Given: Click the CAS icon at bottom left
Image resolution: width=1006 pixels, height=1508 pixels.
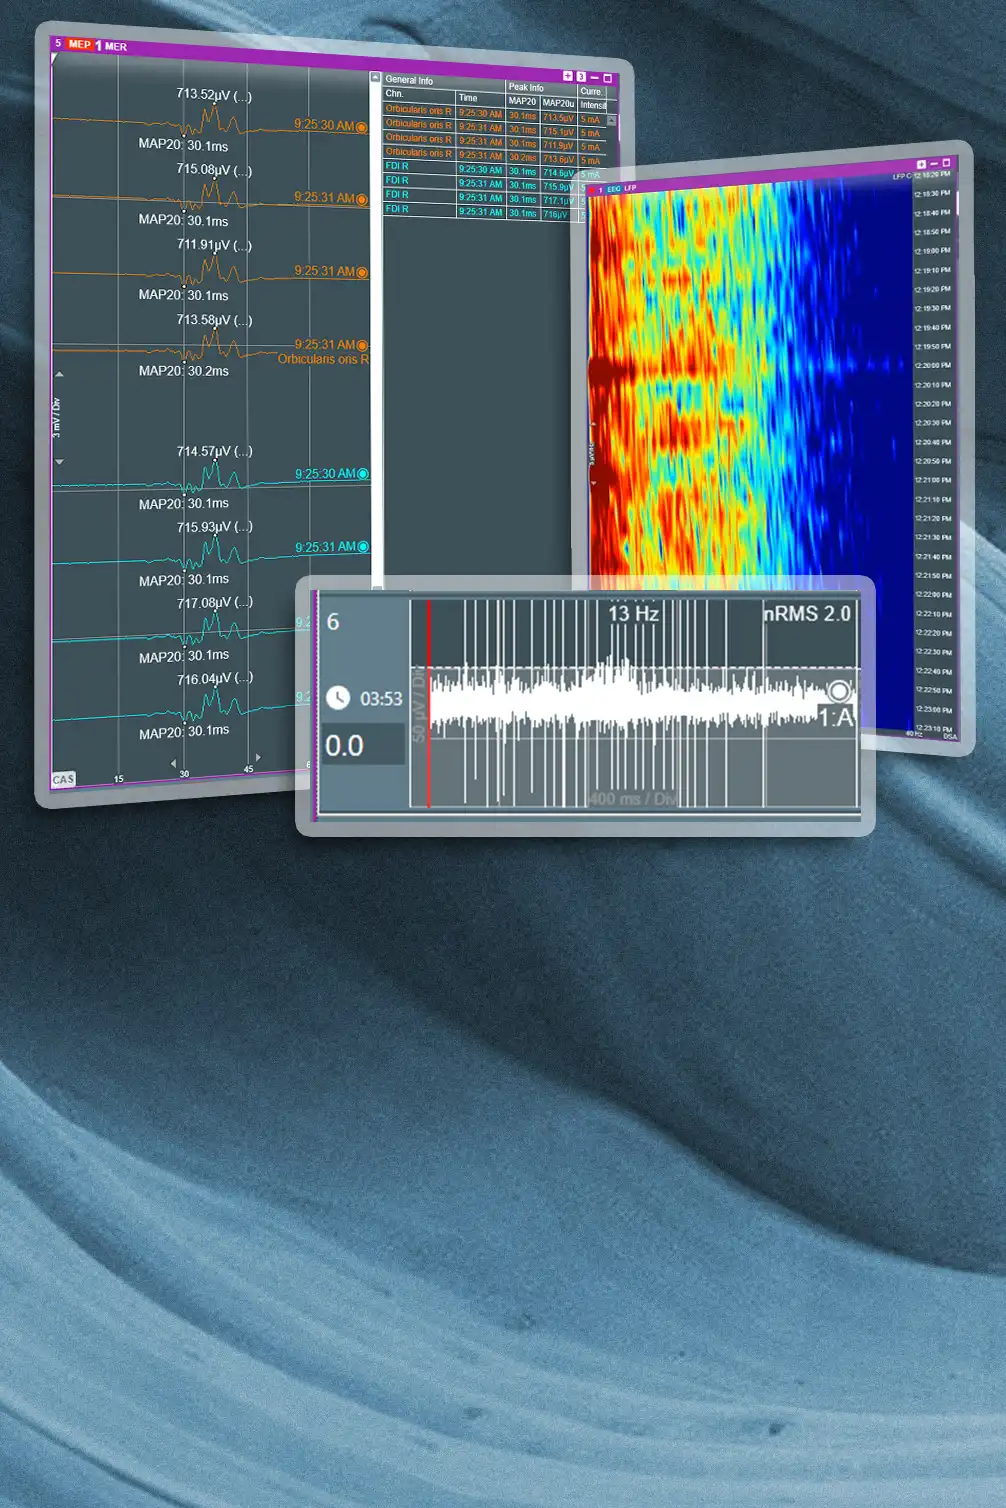Looking at the screenshot, I should pos(63,779).
